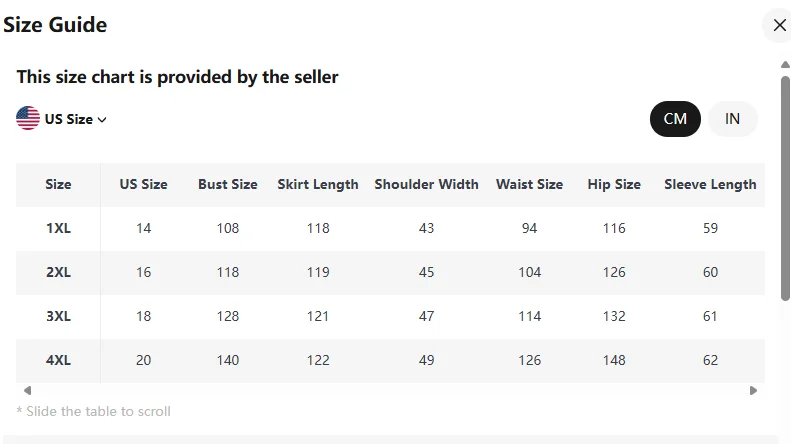The width and height of the screenshot is (791, 444).
Task: Select the 3XL size row
Action: pyautogui.click(x=58, y=316)
